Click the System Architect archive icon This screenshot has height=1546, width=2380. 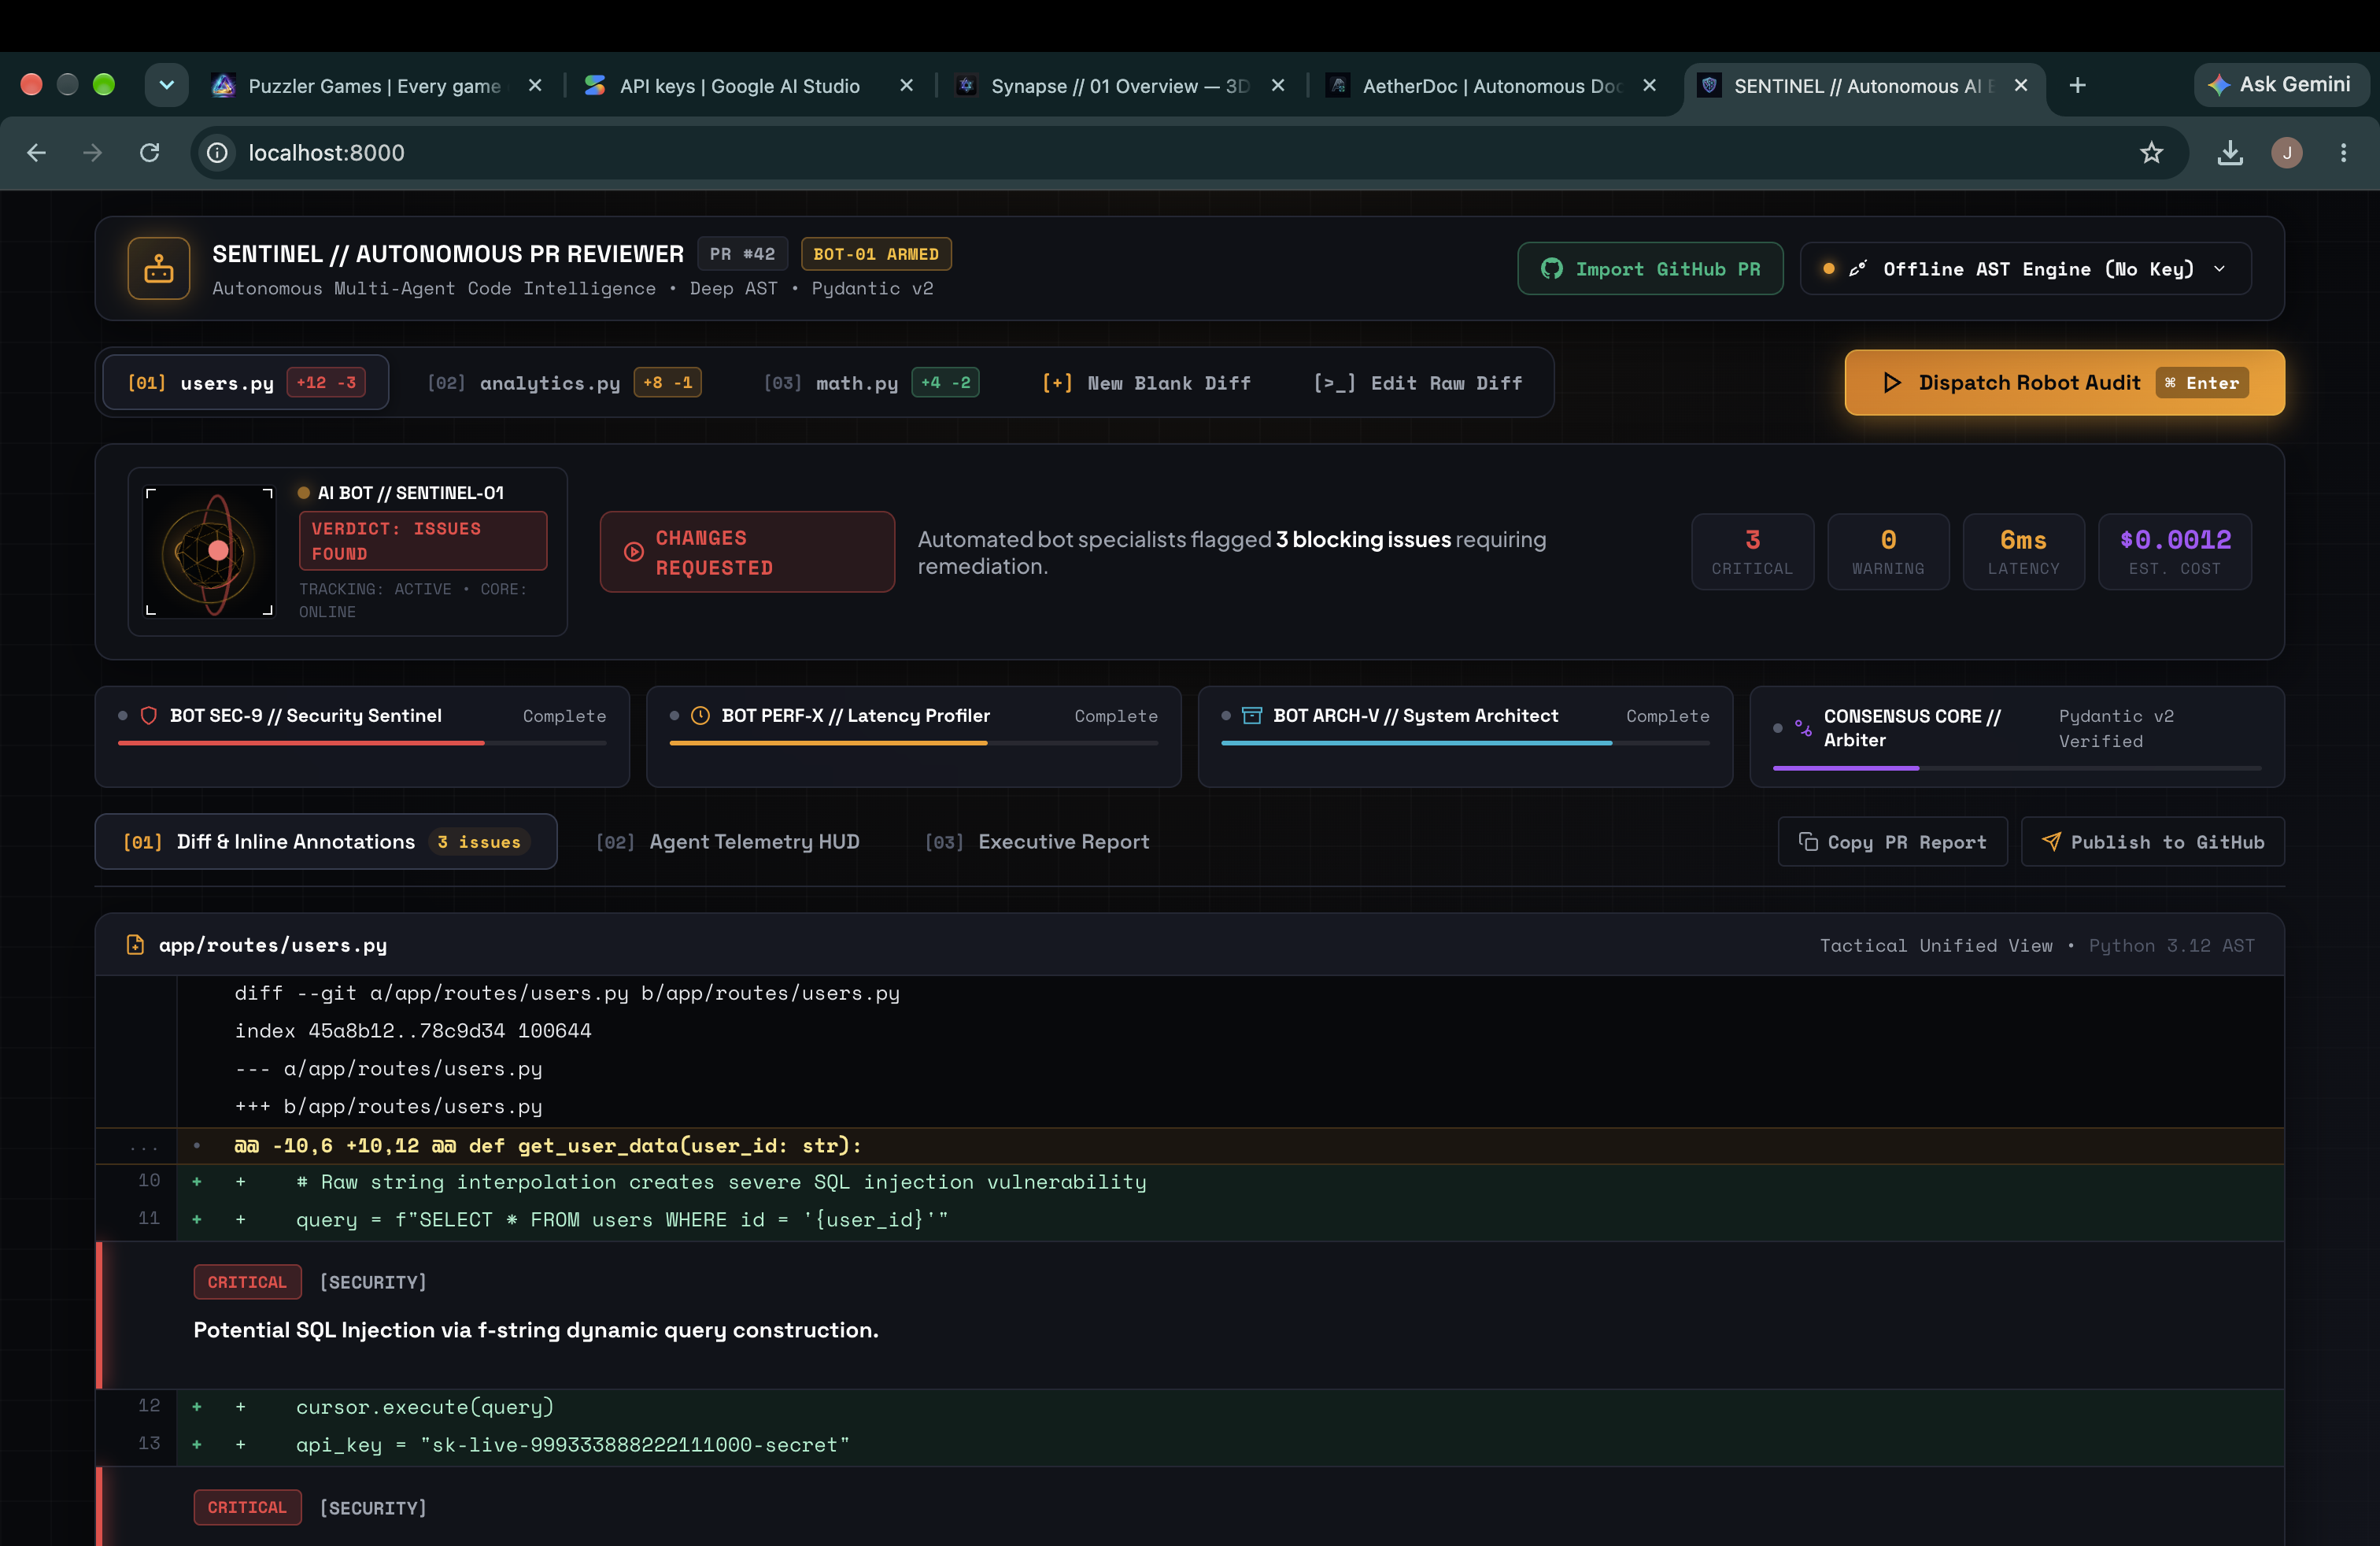(1251, 716)
